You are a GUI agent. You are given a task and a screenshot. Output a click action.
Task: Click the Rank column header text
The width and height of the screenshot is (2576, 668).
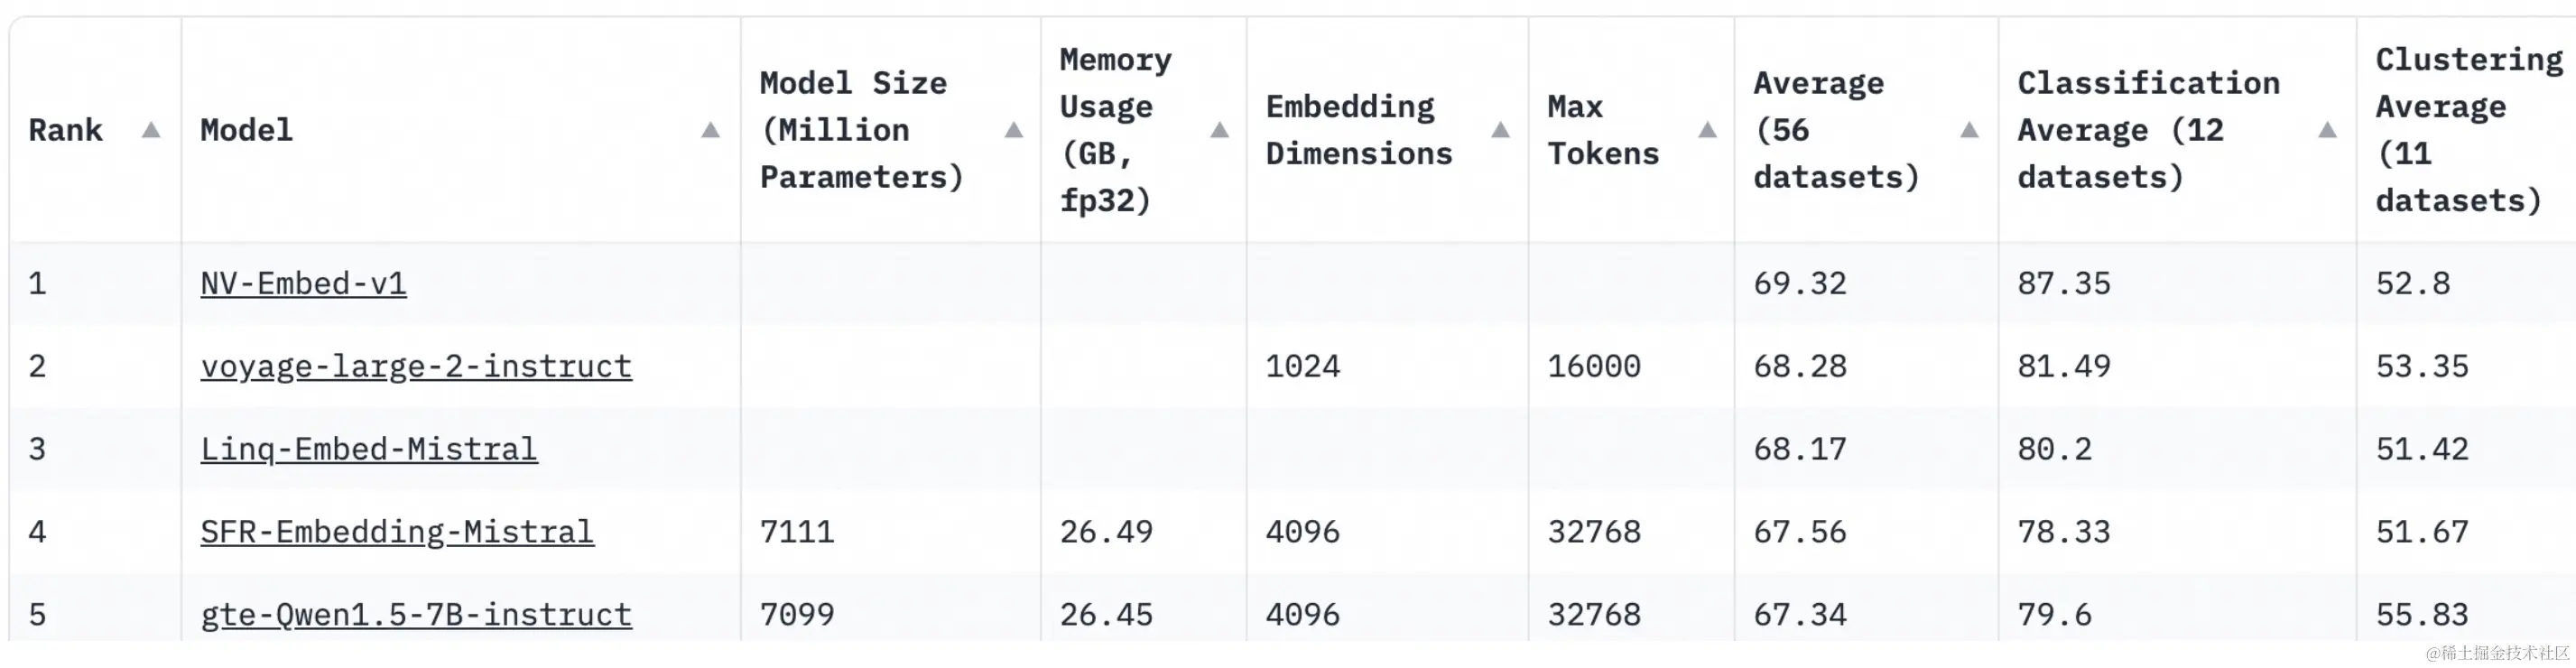(x=65, y=130)
